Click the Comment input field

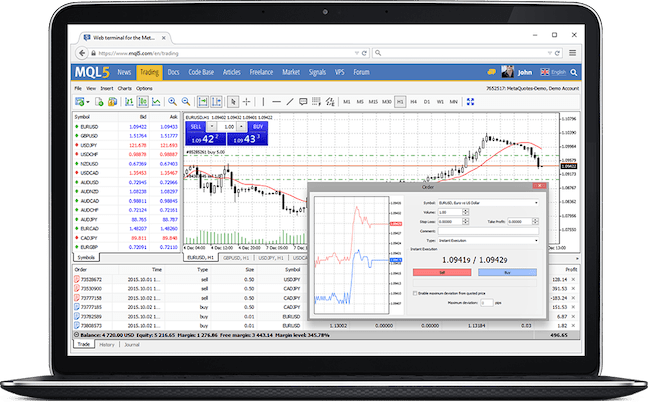pos(488,231)
